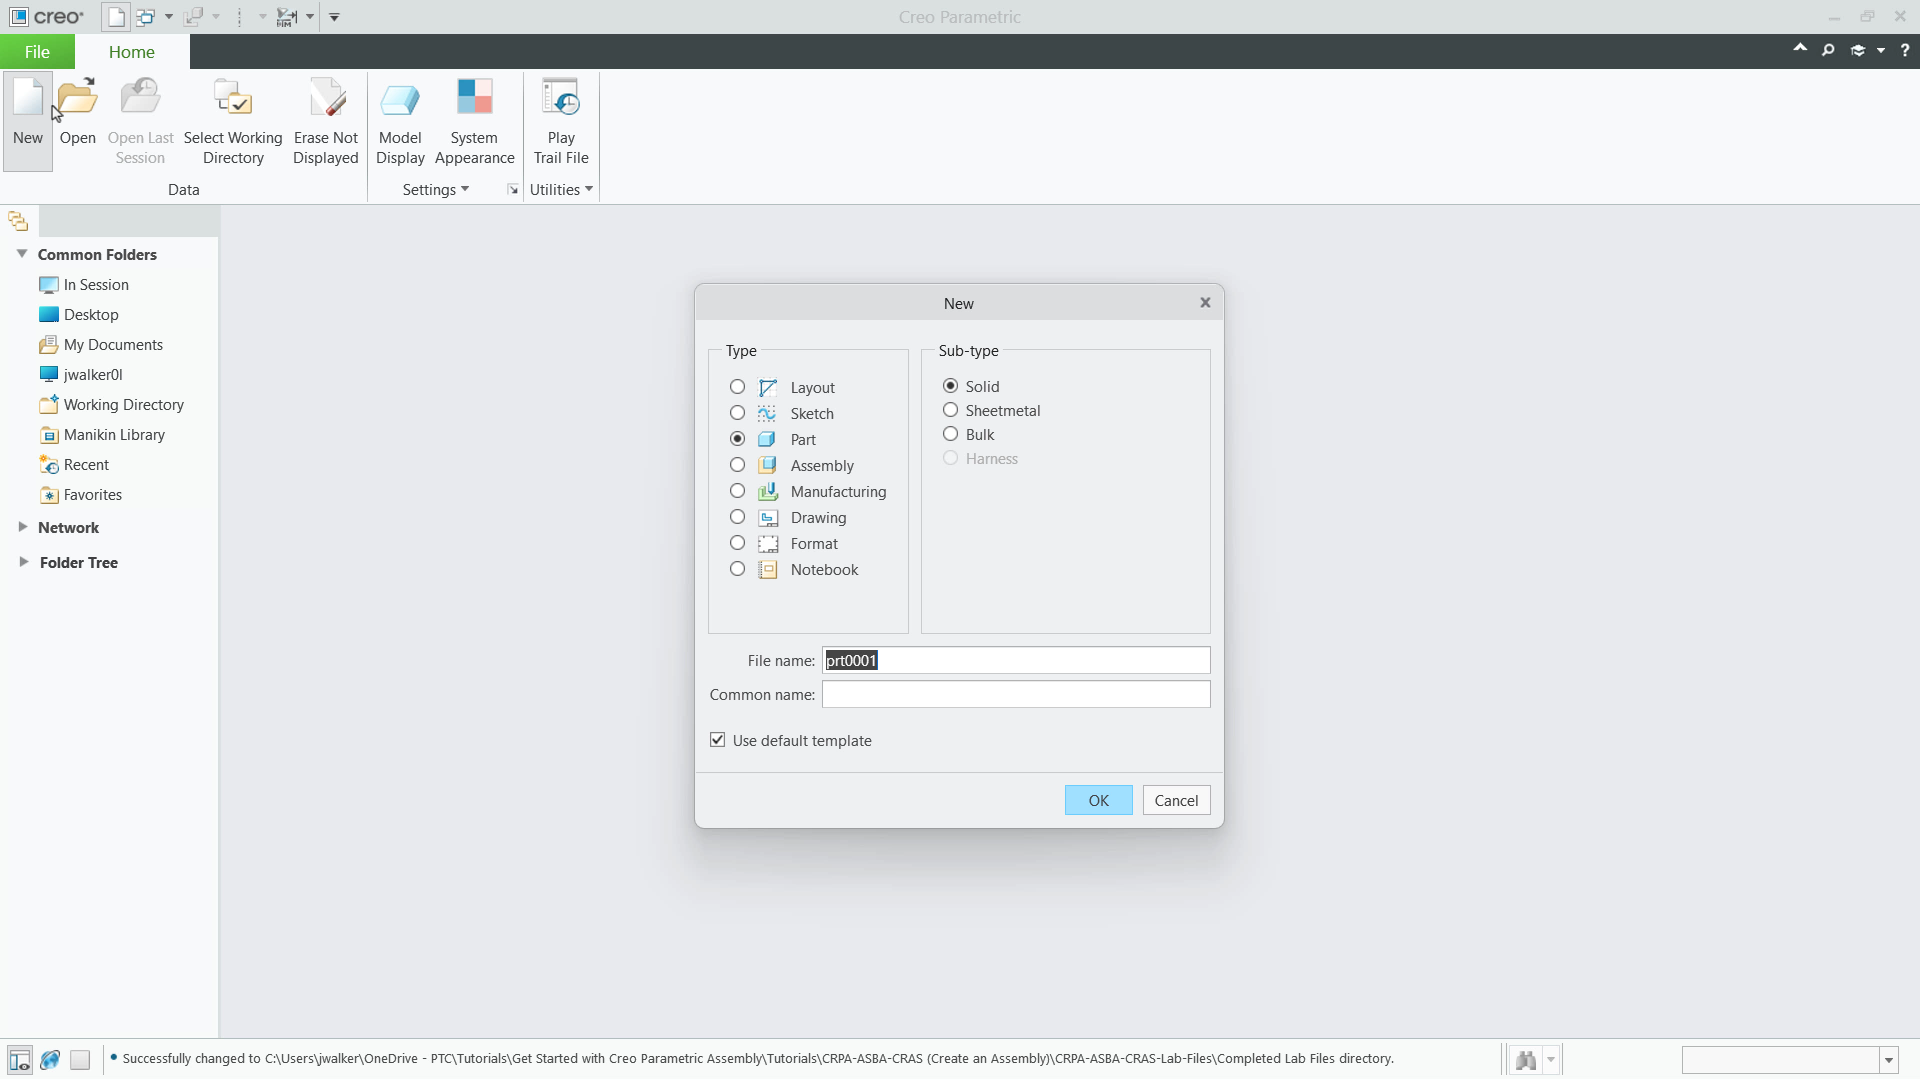Select the Sheetmetal sub-type
This screenshot has width=1920, height=1080.
click(950, 410)
